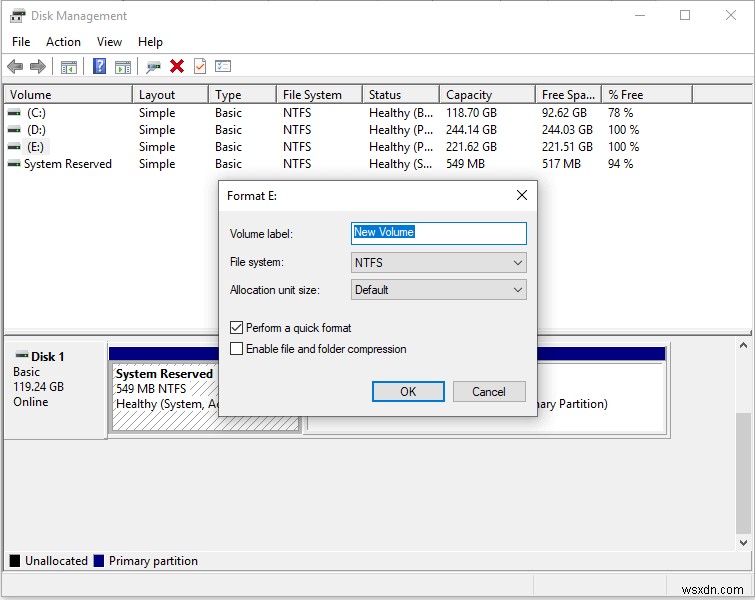Sort by the % Free column header
This screenshot has height=600, width=755.
647,94
